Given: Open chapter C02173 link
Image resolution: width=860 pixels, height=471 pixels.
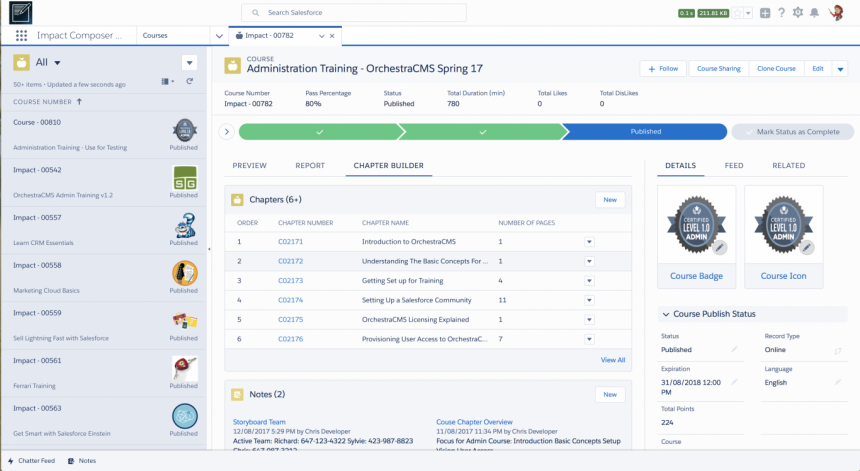Looking at the screenshot, I should [x=290, y=281].
